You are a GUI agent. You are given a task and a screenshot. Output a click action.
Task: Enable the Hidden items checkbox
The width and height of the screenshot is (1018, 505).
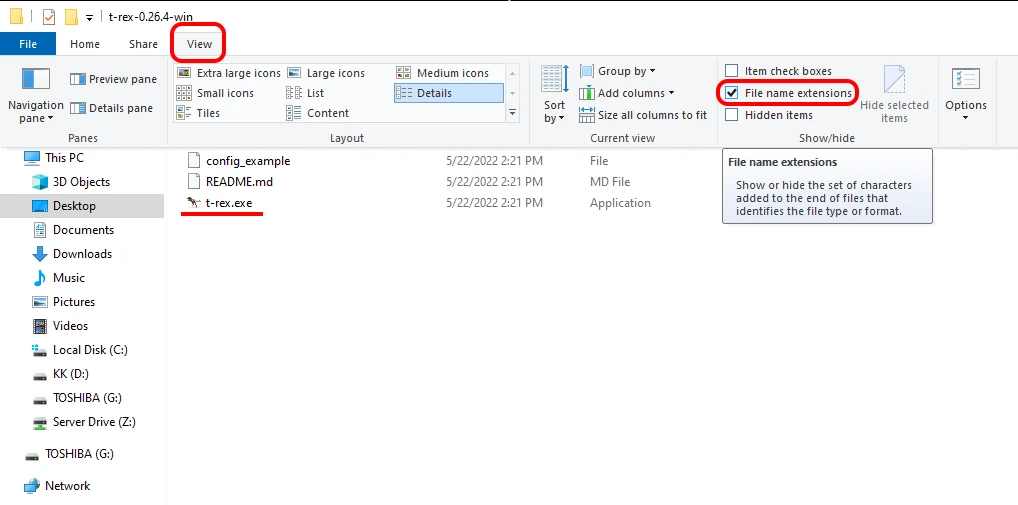[x=732, y=115]
